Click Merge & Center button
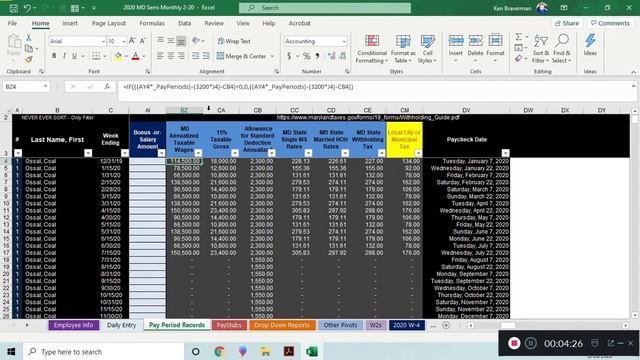The height and width of the screenshot is (360, 640). click(x=242, y=56)
